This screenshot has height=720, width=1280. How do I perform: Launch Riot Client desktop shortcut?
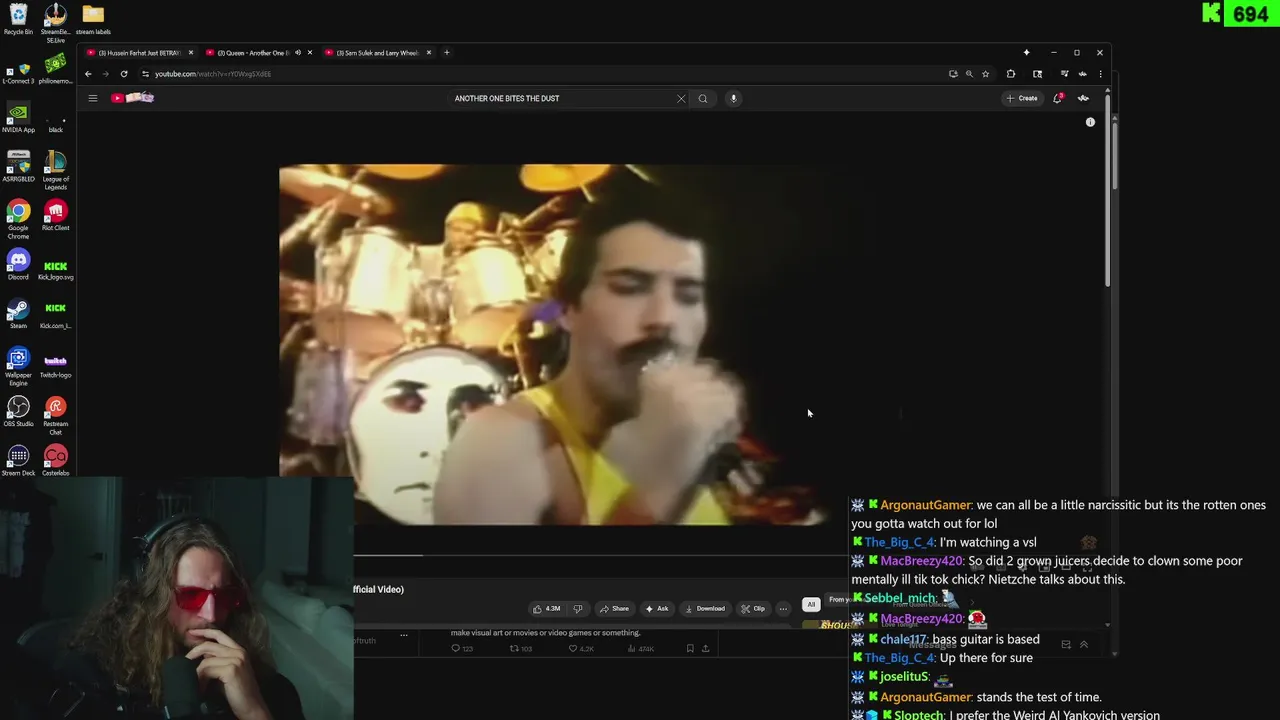pos(55,216)
